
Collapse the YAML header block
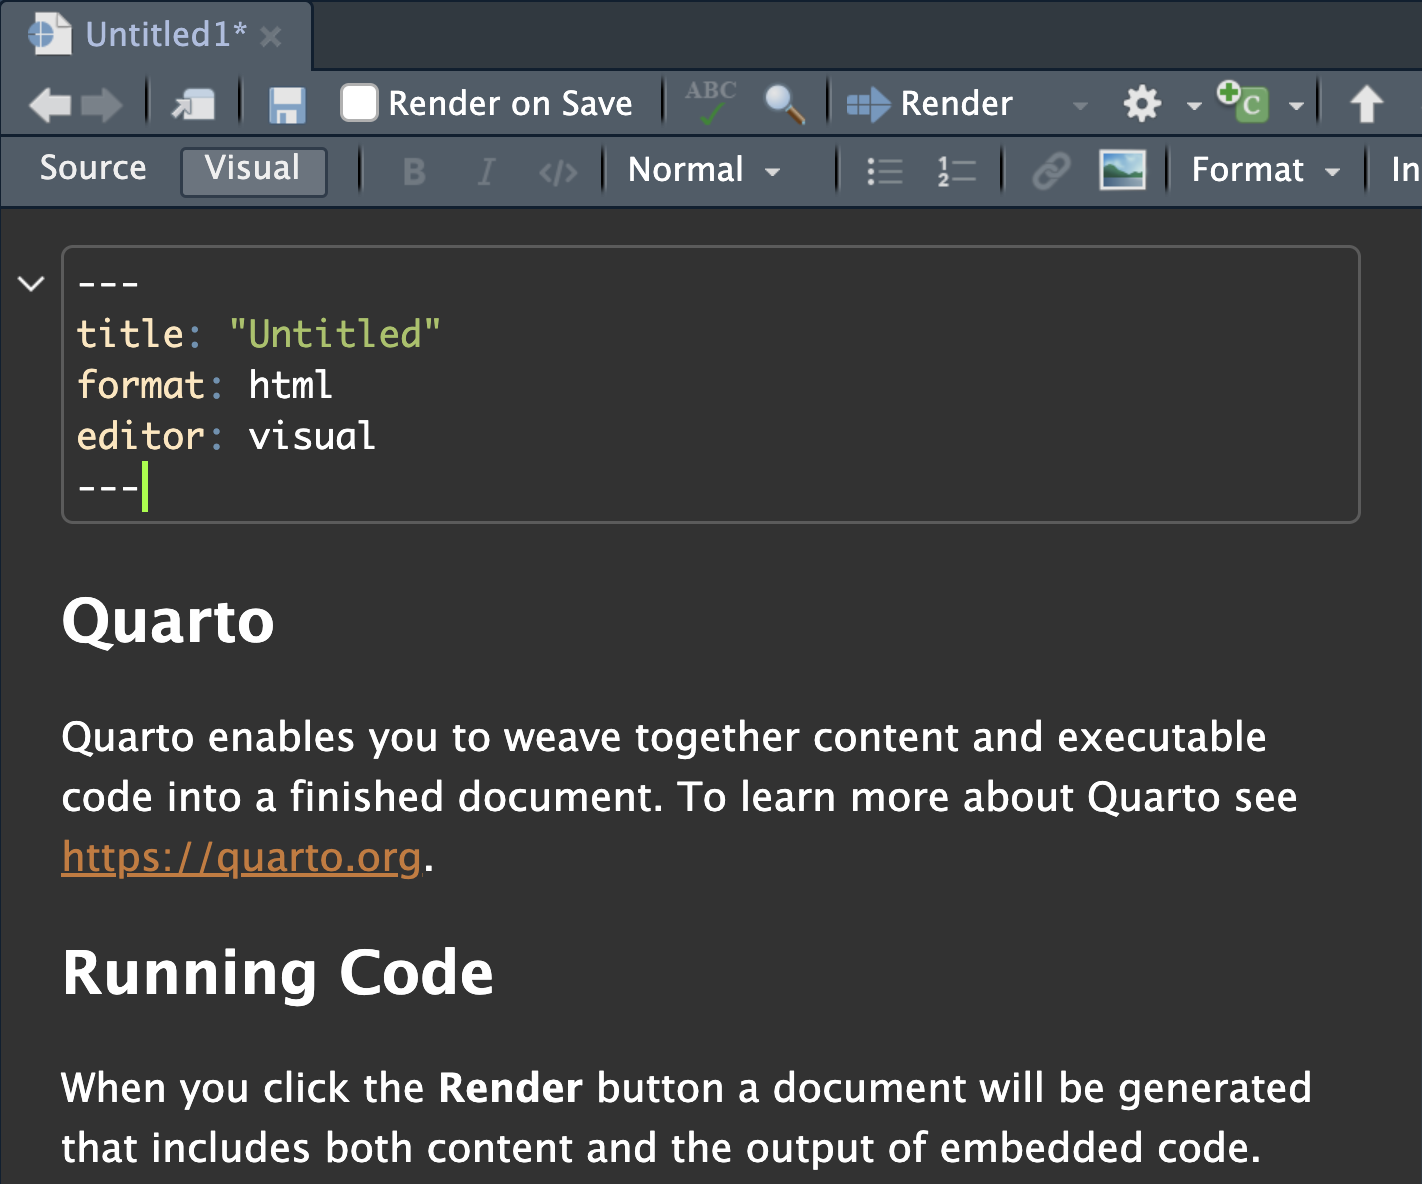click(x=31, y=284)
